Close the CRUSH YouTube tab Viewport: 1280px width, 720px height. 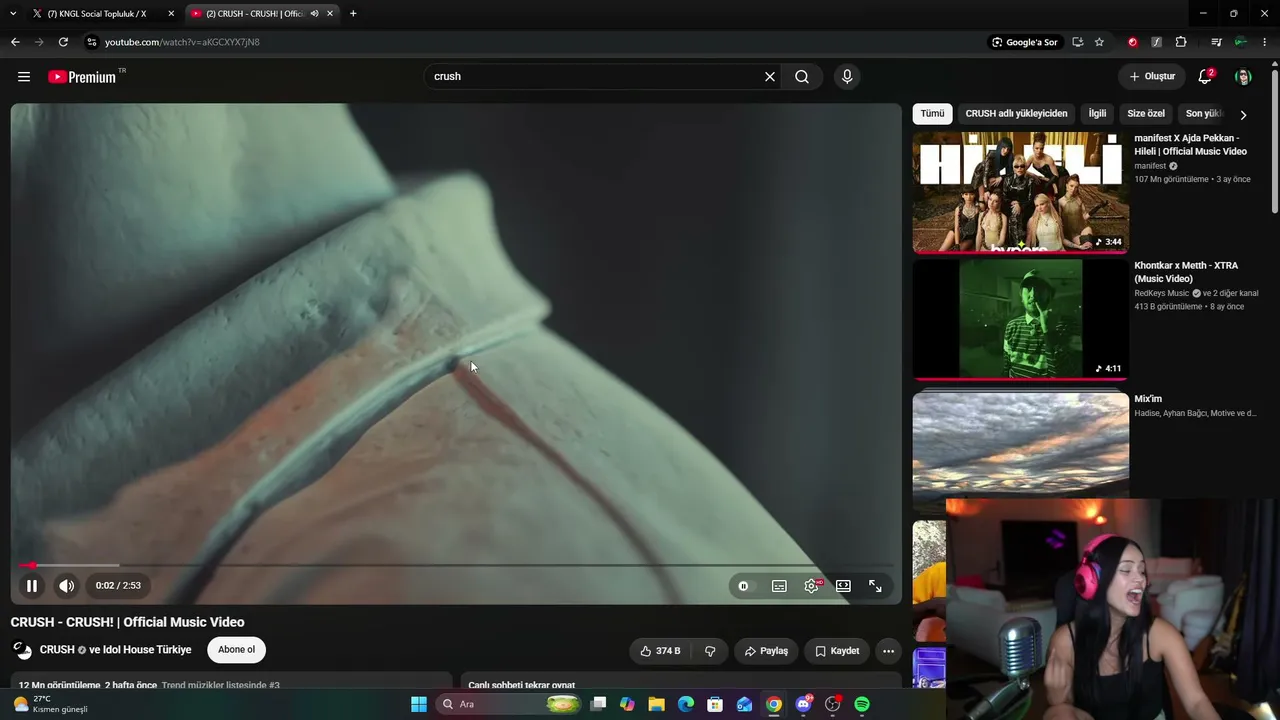[330, 14]
